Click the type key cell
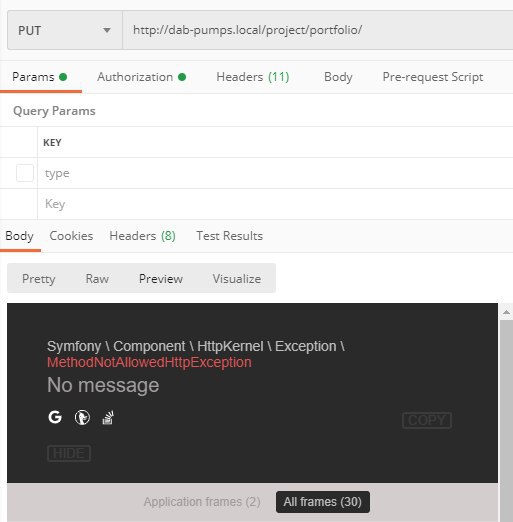513x522 pixels. click(275, 173)
